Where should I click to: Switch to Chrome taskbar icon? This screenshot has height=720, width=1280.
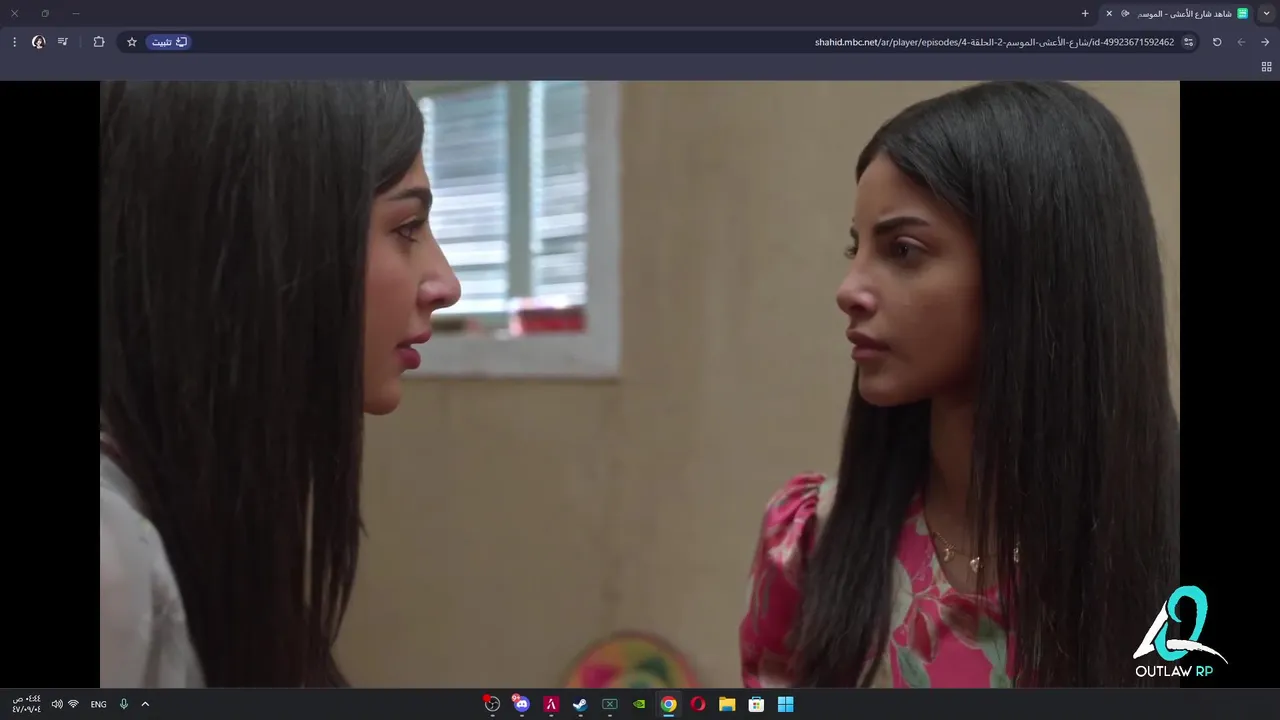669,704
